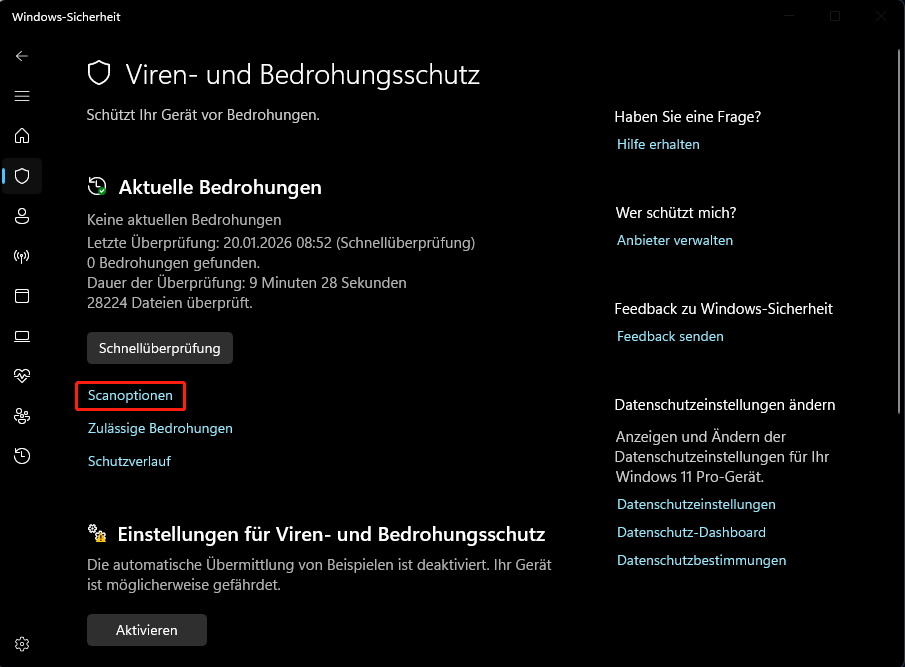
Task: Open protection history clock icon in sidebar
Action: pos(22,456)
